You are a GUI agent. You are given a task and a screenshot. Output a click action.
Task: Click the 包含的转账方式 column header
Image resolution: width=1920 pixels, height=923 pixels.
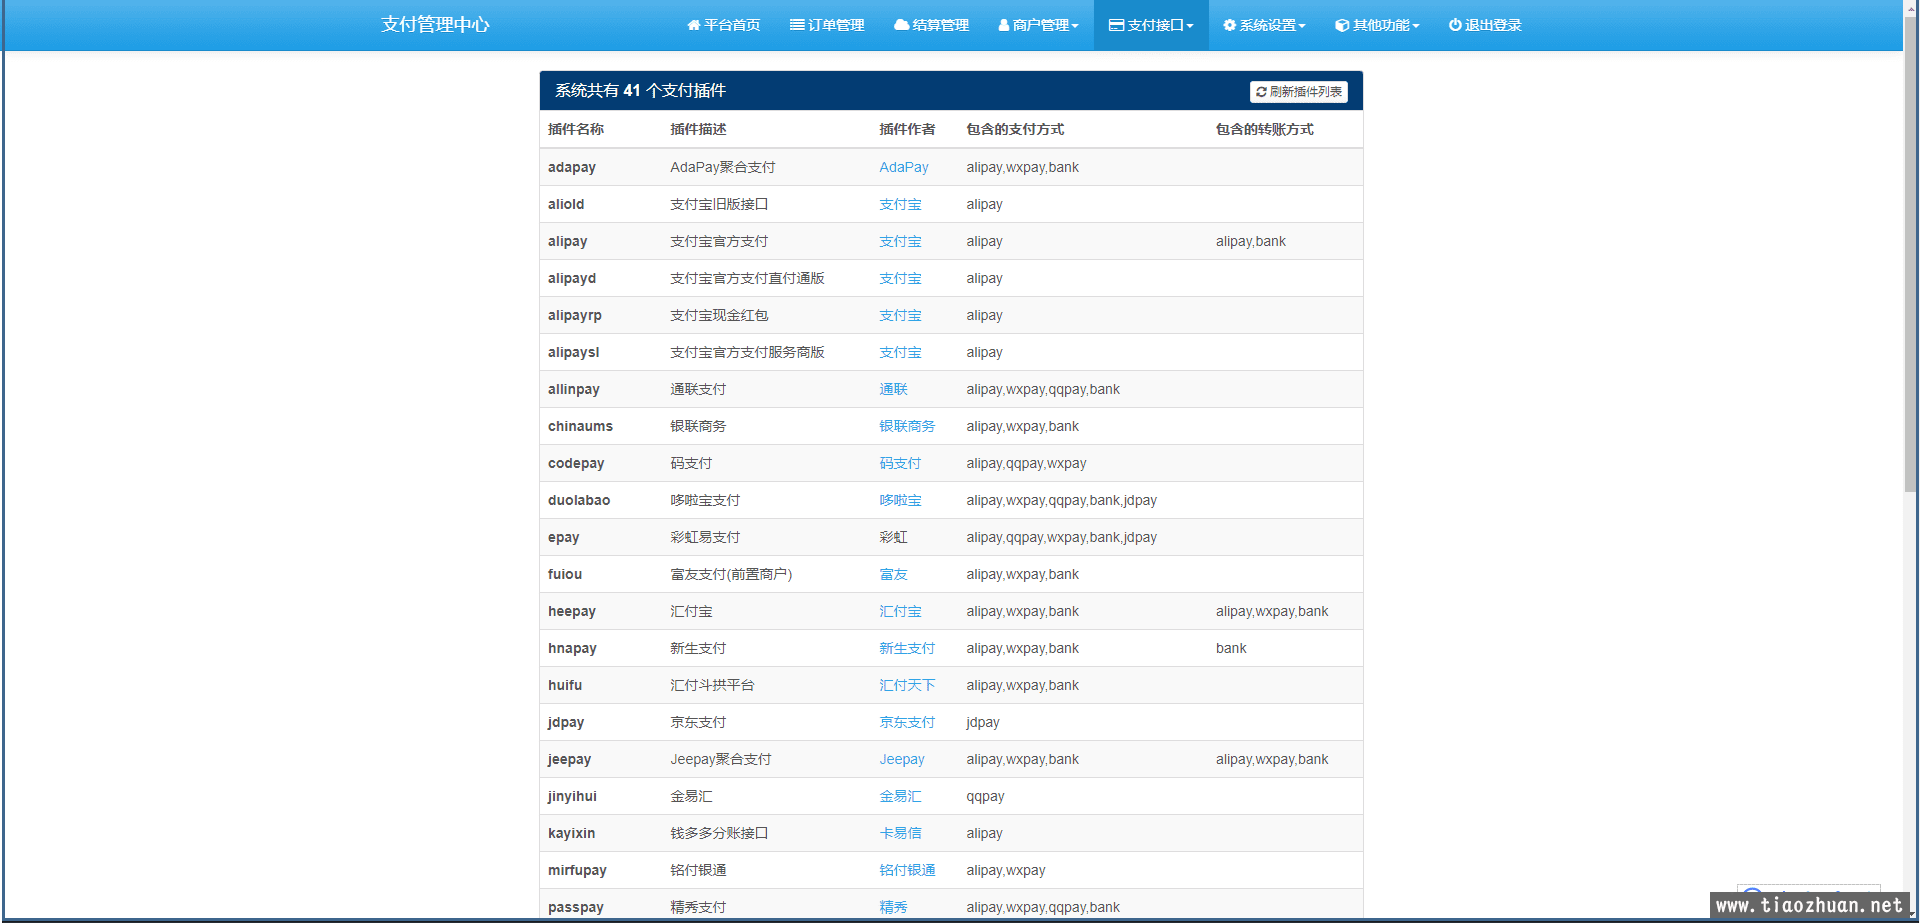[1265, 129]
